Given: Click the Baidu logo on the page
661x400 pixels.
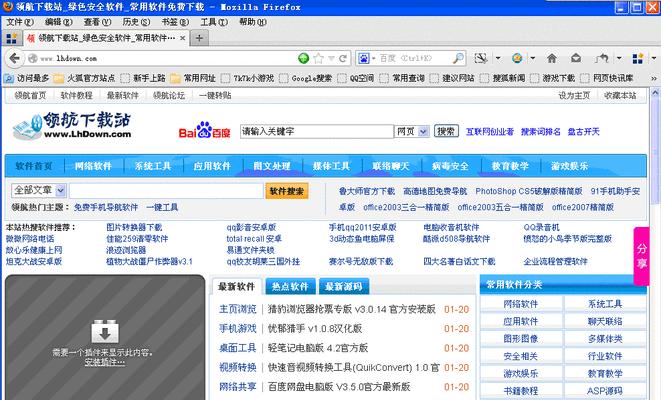Looking at the screenshot, I should click(x=204, y=130).
